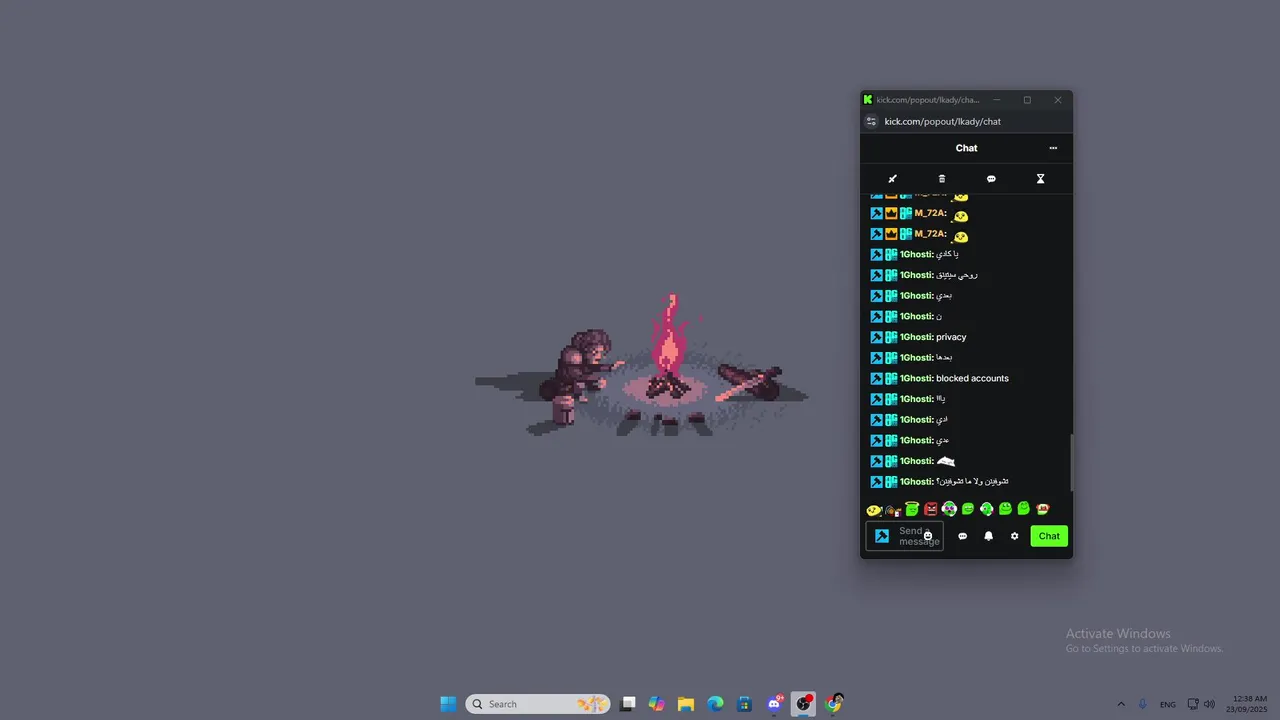Open the clock showing 12:38 AM
The image size is (1280, 720).
tap(1247, 704)
